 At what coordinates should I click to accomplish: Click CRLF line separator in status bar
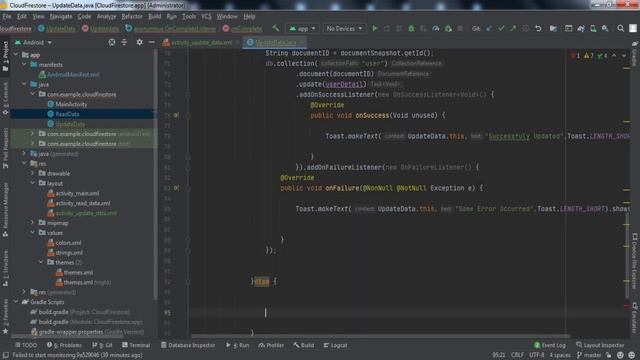click(517, 356)
